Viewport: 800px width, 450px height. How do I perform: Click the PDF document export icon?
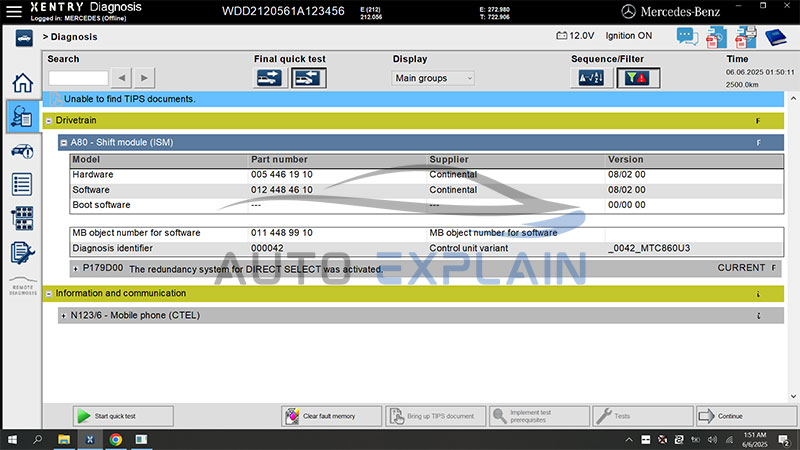click(x=716, y=37)
